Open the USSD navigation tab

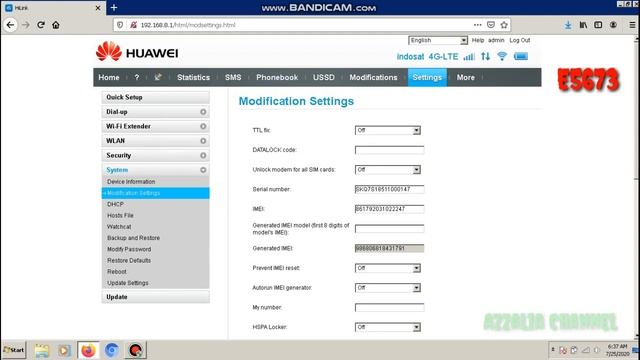tap(324, 77)
